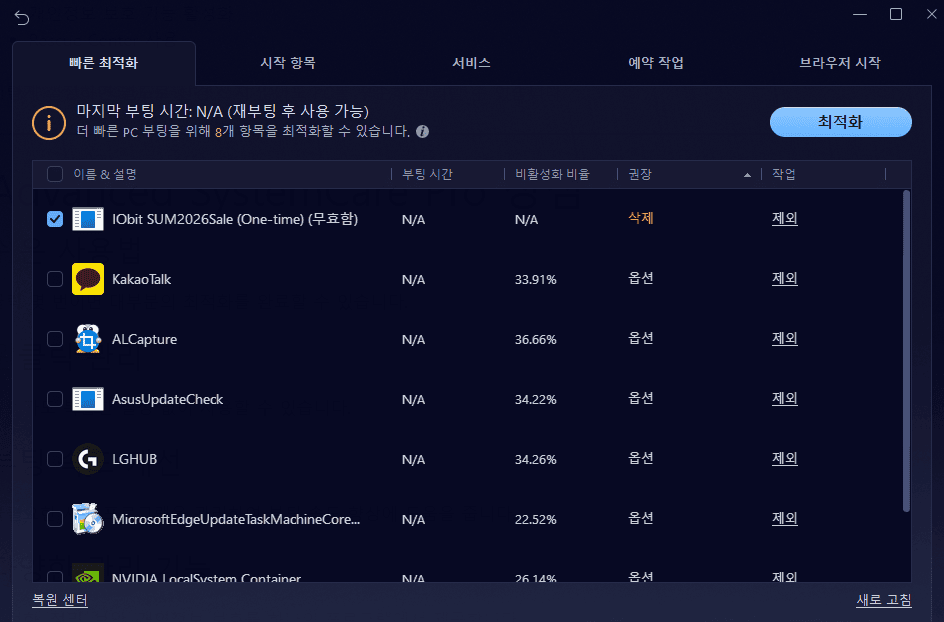Sort by 이름 & 설명 column header
The width and height of the screenshot is (944, 622).
[x=105, y=175]
